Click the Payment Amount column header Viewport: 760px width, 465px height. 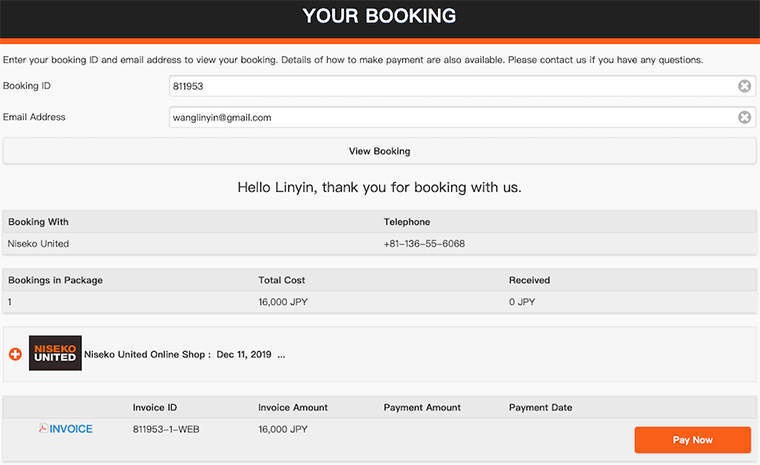(422, 408)
